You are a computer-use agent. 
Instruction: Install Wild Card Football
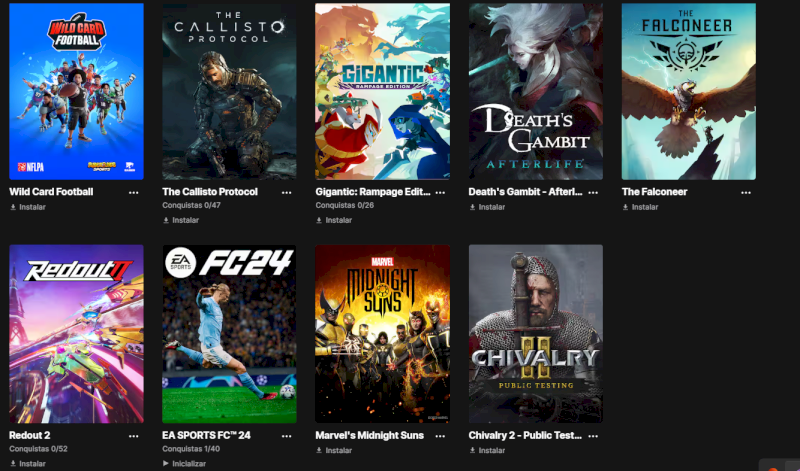point(28,207)
